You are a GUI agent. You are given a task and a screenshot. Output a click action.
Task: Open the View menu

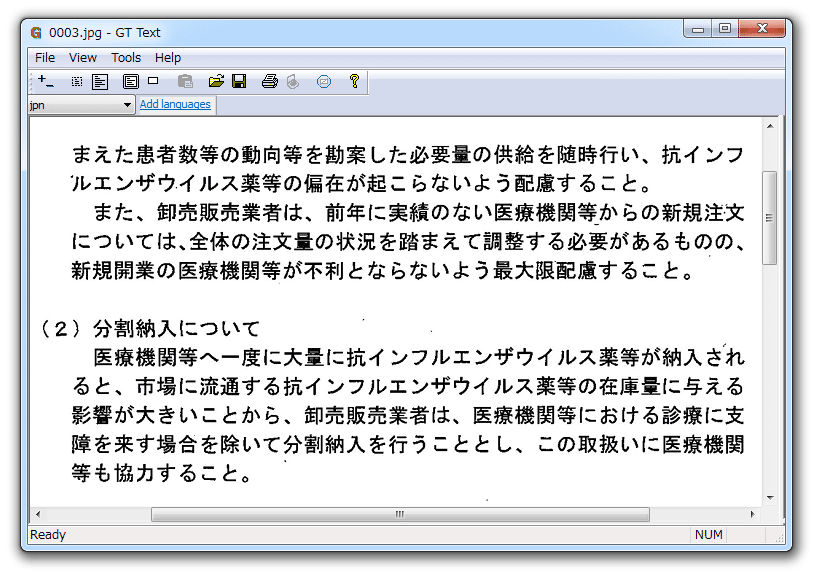83,58
